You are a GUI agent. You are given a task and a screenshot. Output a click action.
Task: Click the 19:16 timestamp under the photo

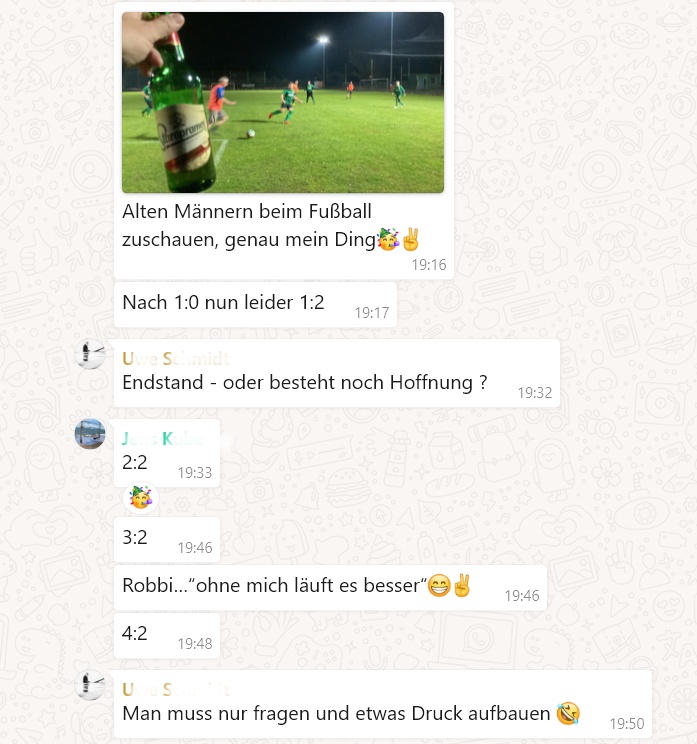[x=429, y=265]
